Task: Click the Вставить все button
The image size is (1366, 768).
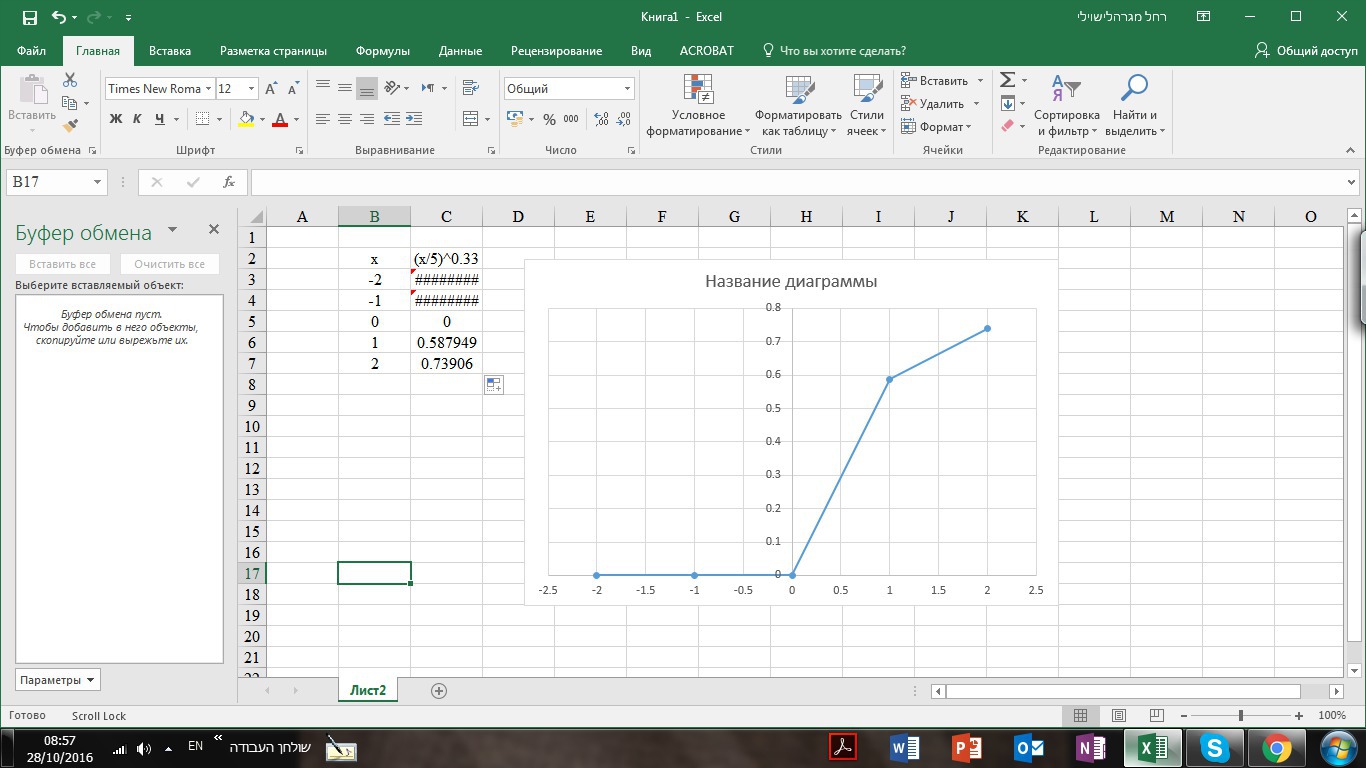Action: point(62,264)
